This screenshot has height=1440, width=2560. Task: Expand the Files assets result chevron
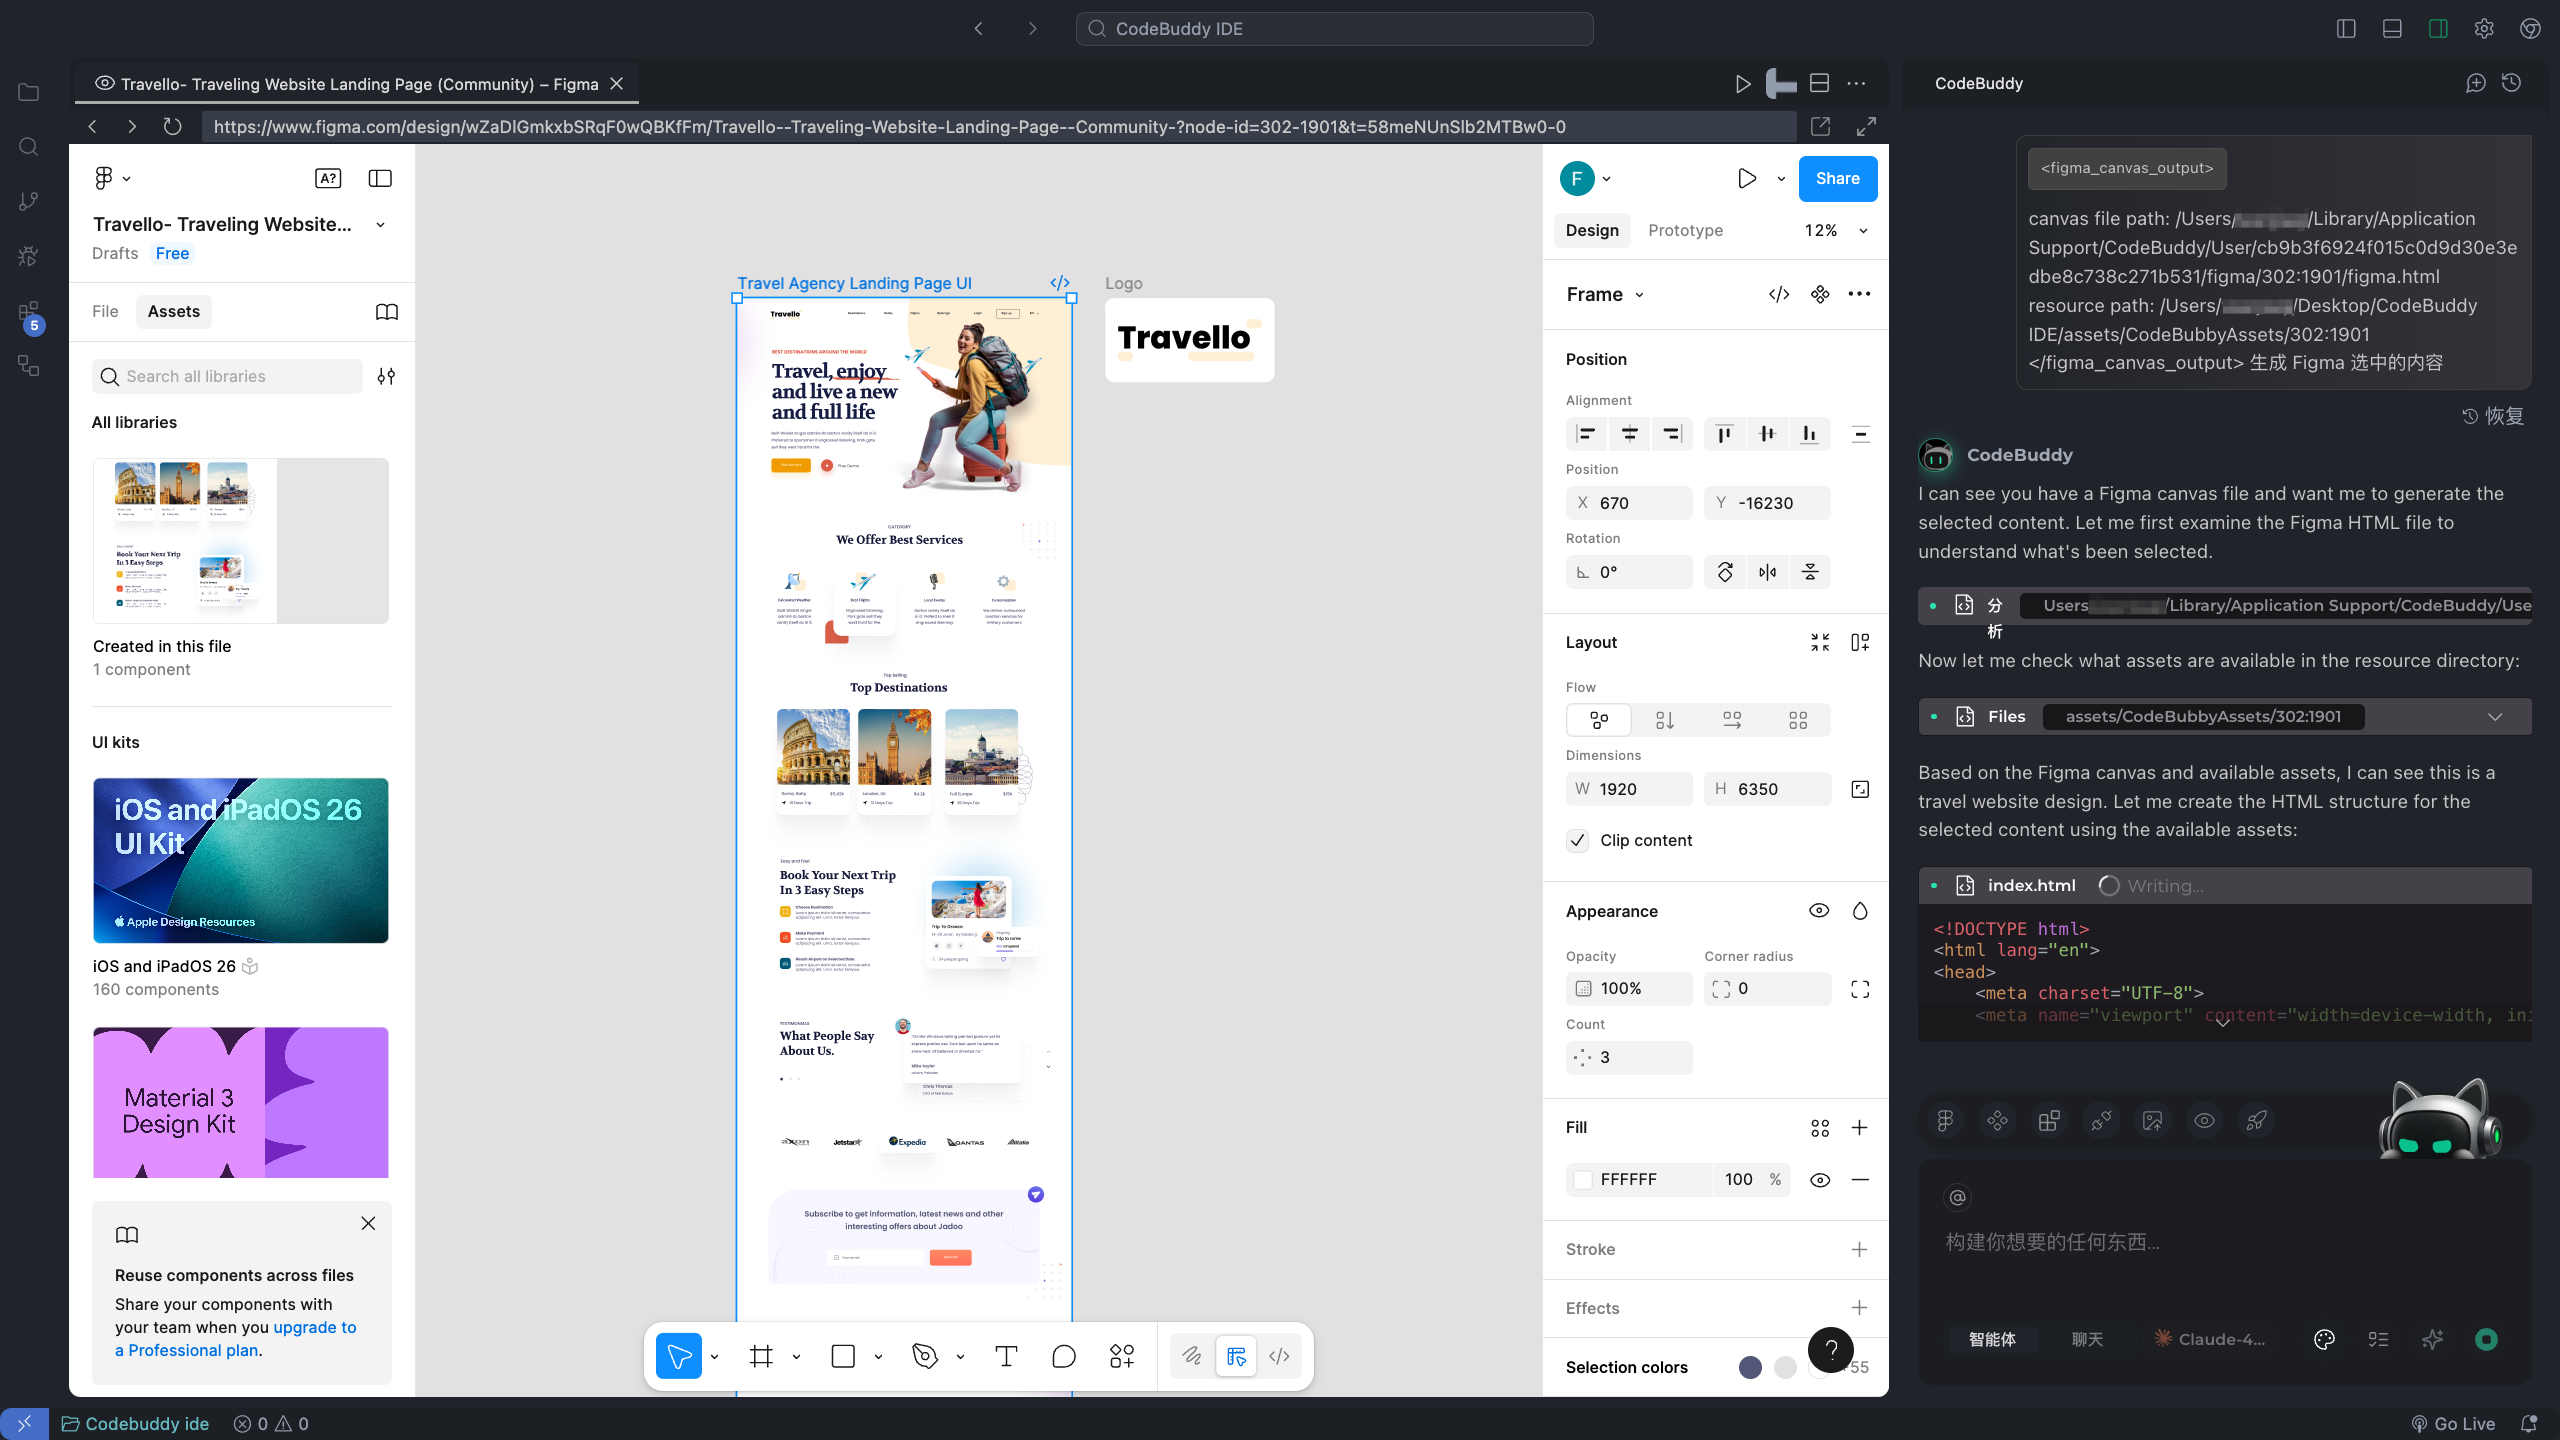pyautogui.click(x=2495, y=717)
